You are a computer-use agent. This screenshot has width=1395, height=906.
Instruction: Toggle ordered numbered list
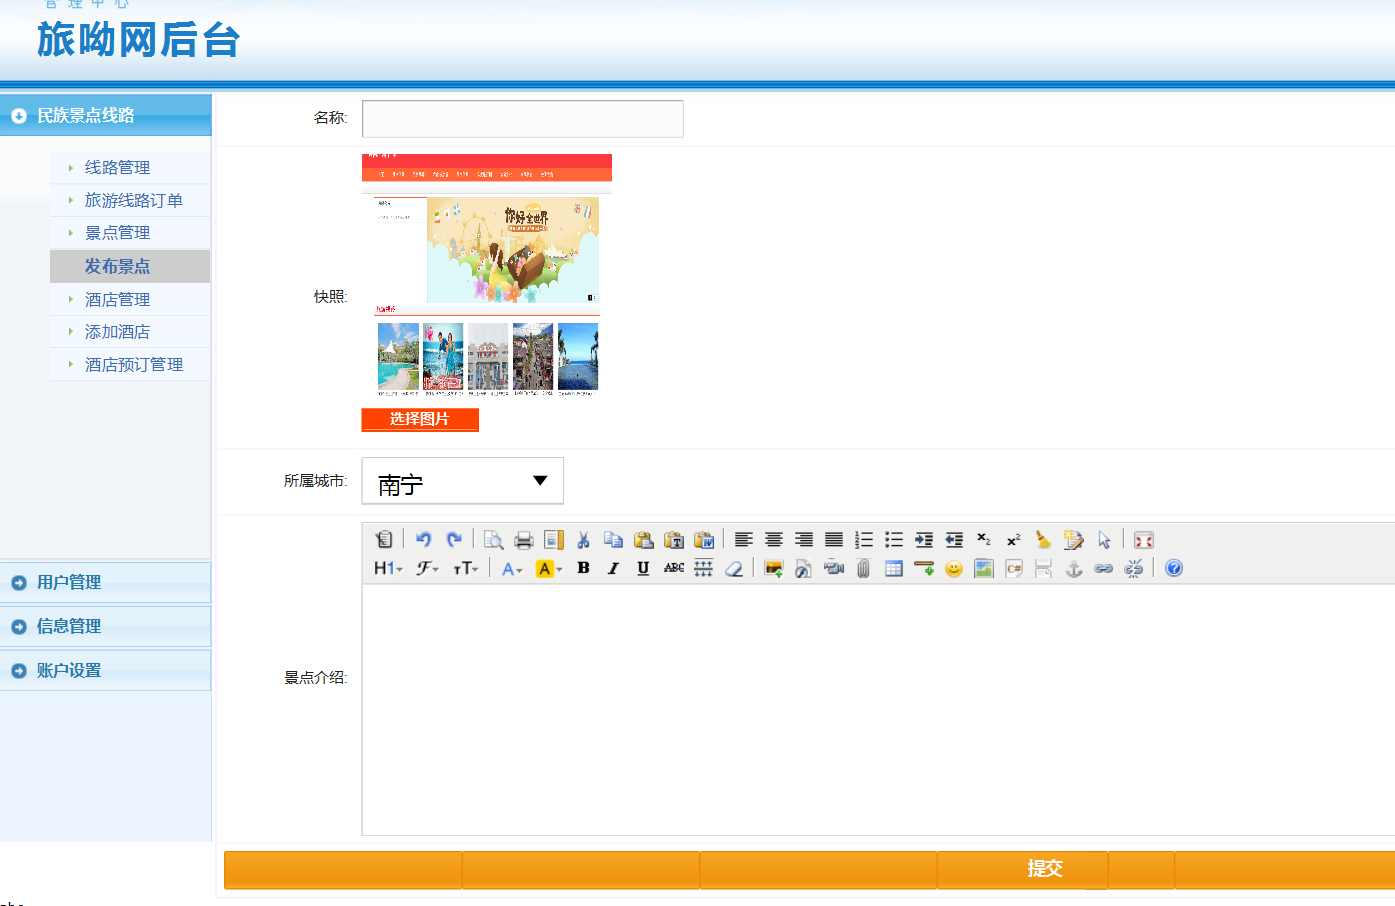(x=864, y=540)
